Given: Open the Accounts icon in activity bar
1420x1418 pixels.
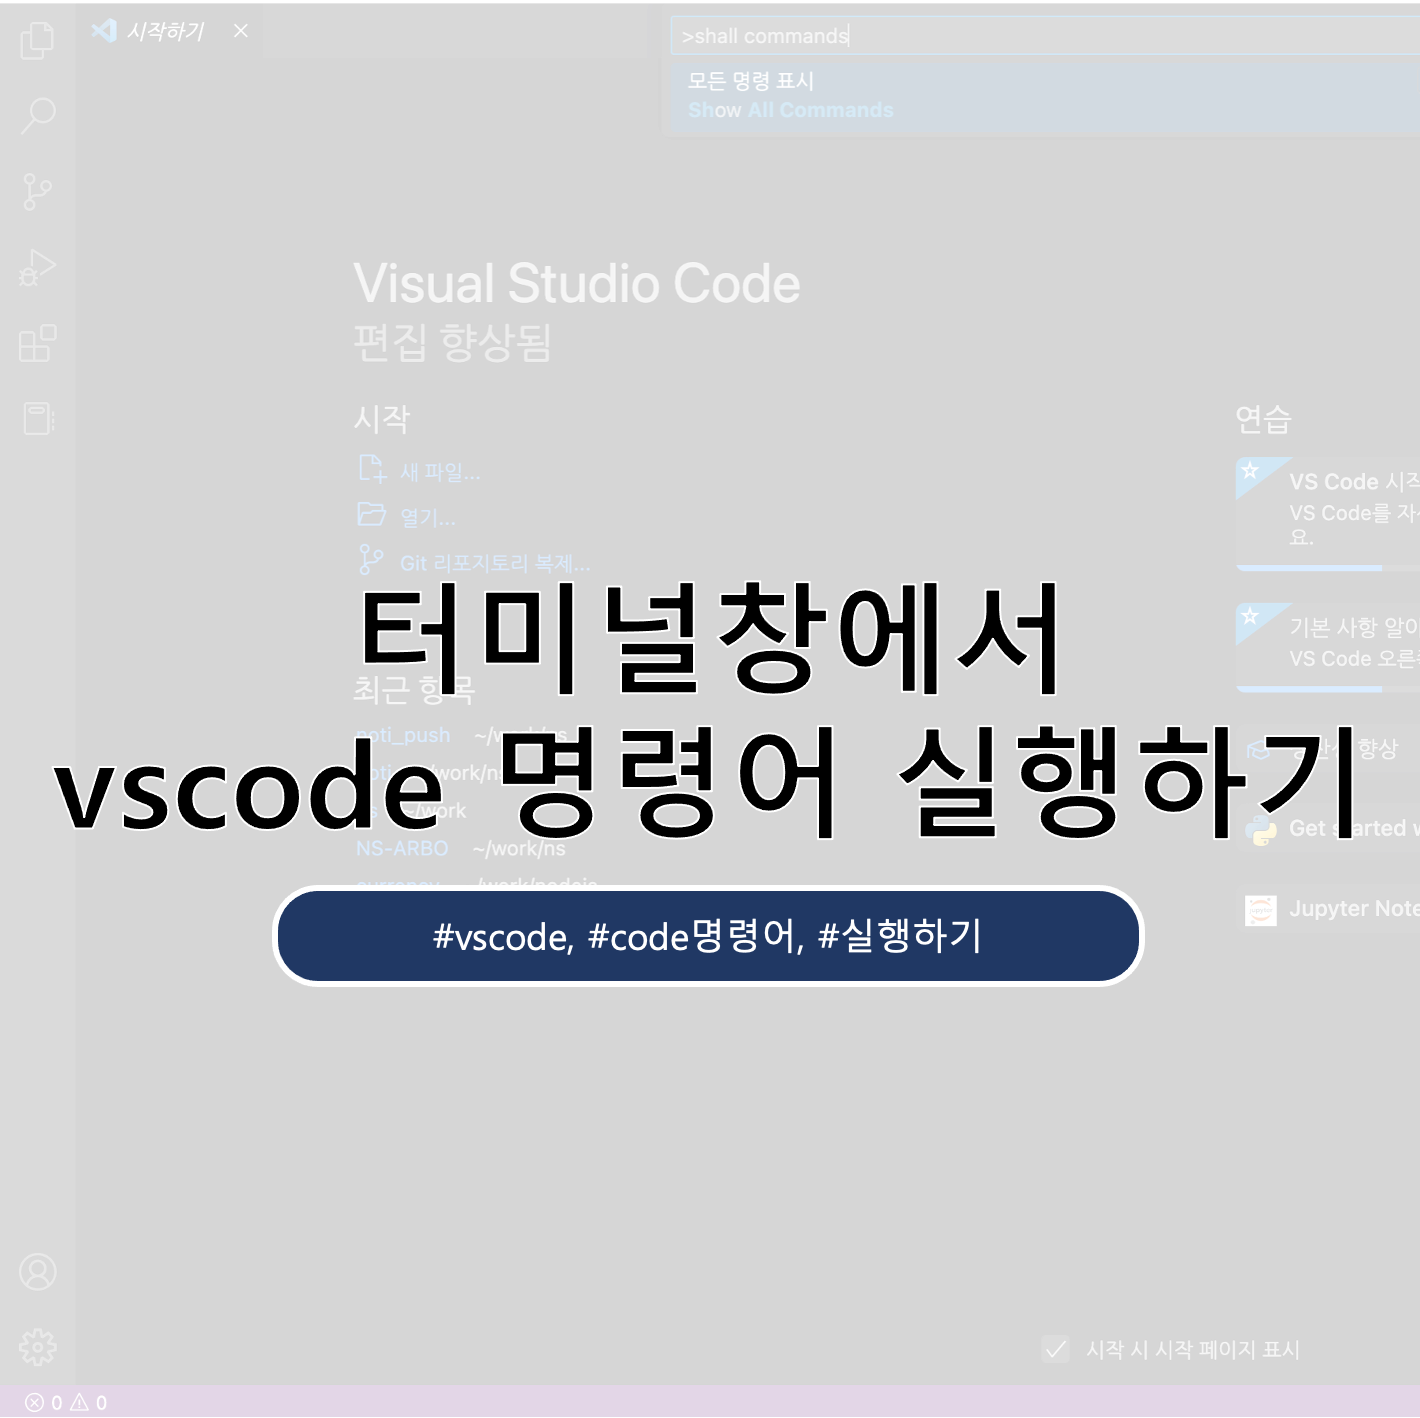Looking at the screenshot, I should [x=38, y=1272].
